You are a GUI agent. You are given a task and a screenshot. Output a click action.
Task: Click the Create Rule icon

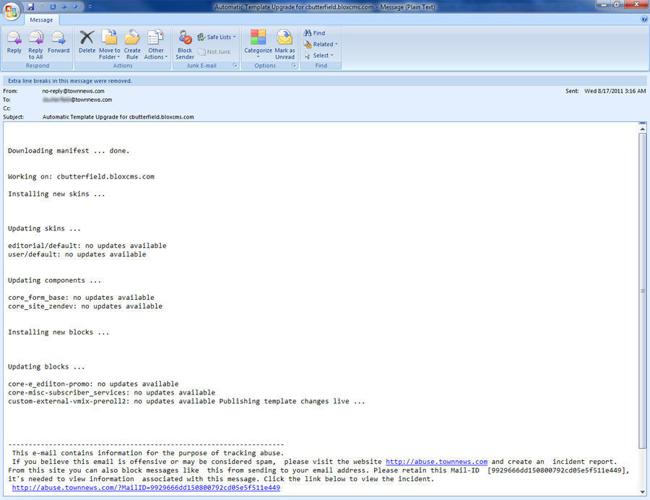point(132,45)
